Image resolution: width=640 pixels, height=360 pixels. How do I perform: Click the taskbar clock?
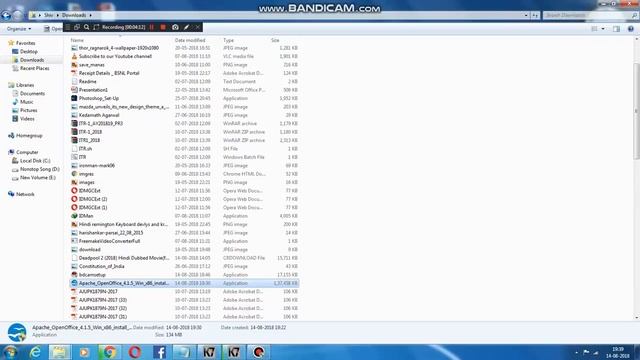click(618, 352)
